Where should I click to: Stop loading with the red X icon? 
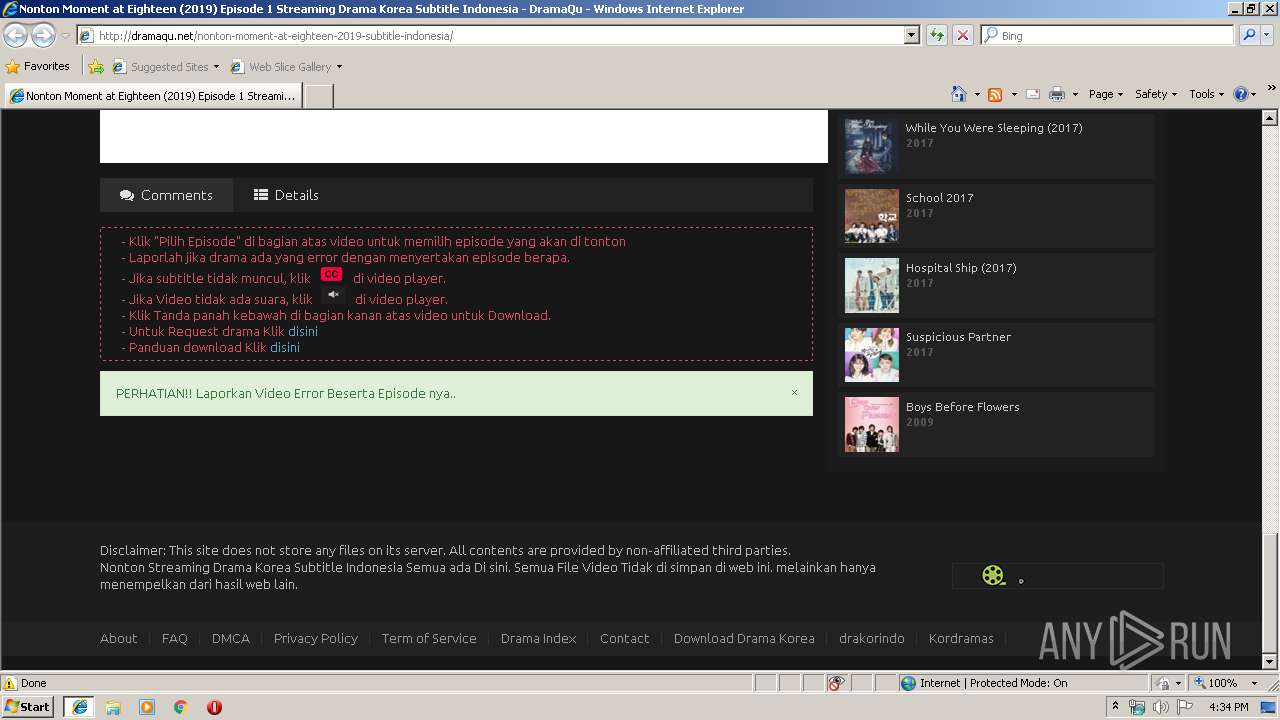tap(962, 35)
